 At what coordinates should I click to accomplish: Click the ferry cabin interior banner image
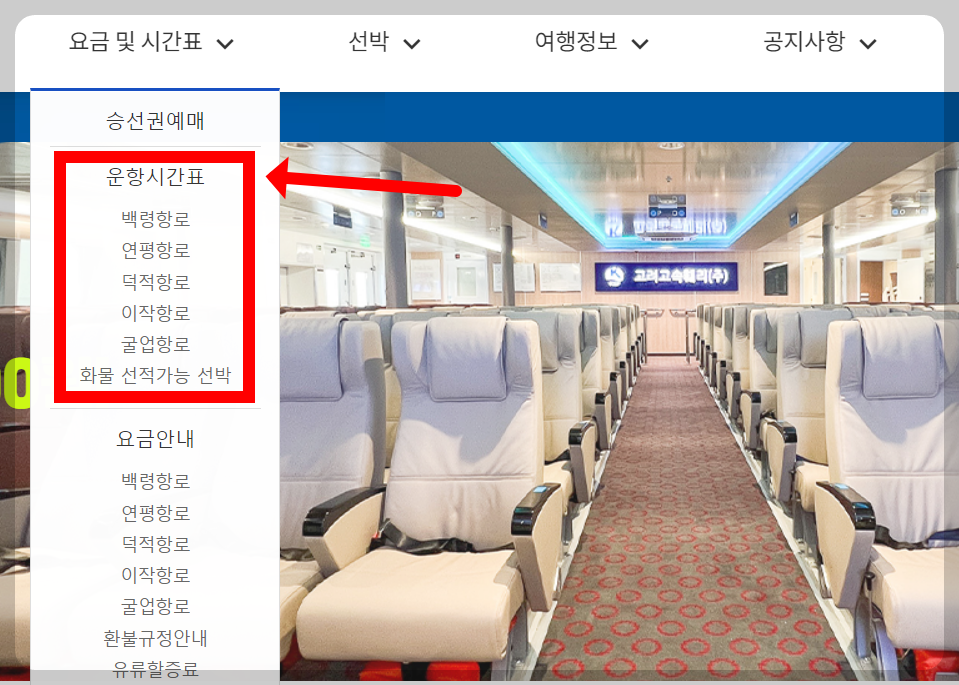(x=618, y=411)
